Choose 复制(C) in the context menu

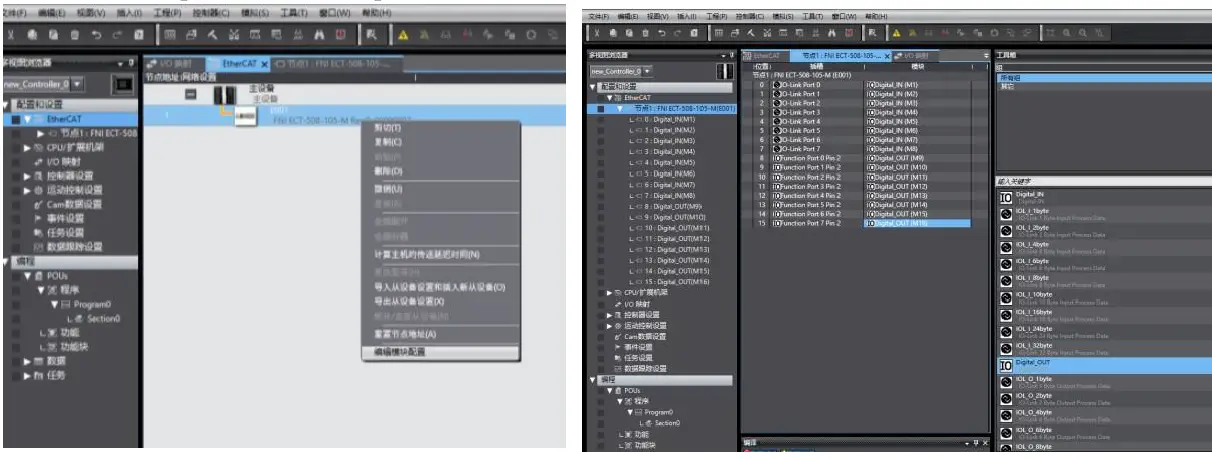(x=388, y=142)
